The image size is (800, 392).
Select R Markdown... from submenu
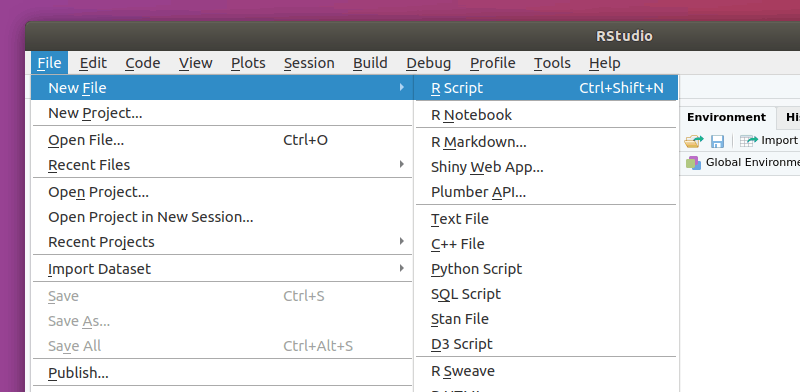tap(546, 142)
